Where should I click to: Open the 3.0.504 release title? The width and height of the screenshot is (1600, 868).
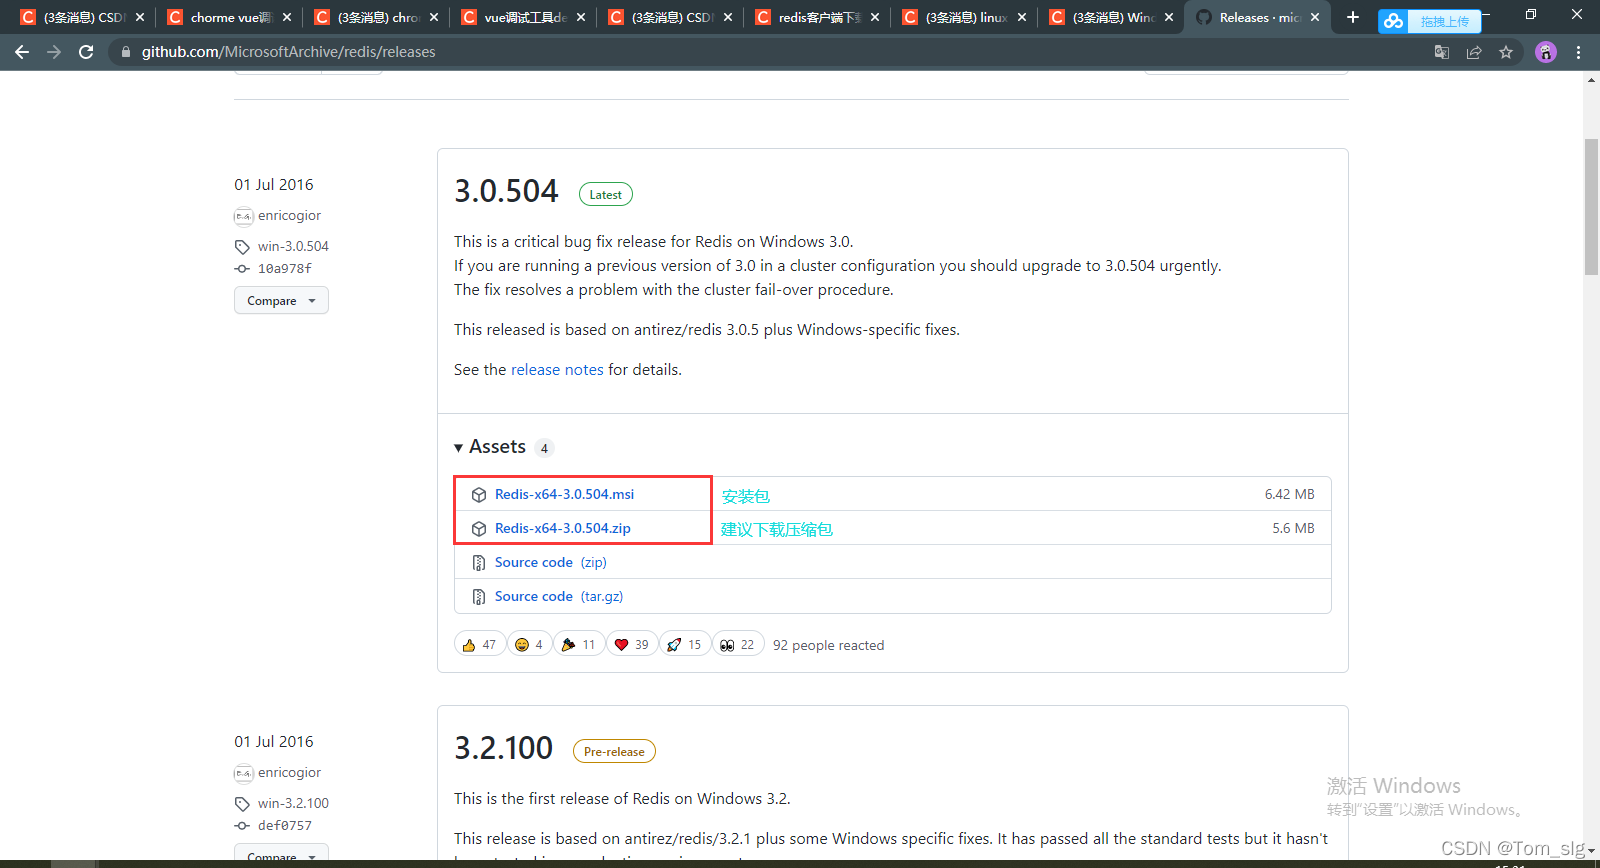(506, 190)
